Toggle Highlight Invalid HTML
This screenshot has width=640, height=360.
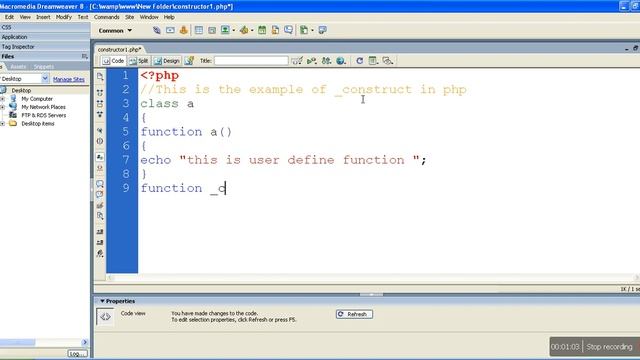click(100, 168)
